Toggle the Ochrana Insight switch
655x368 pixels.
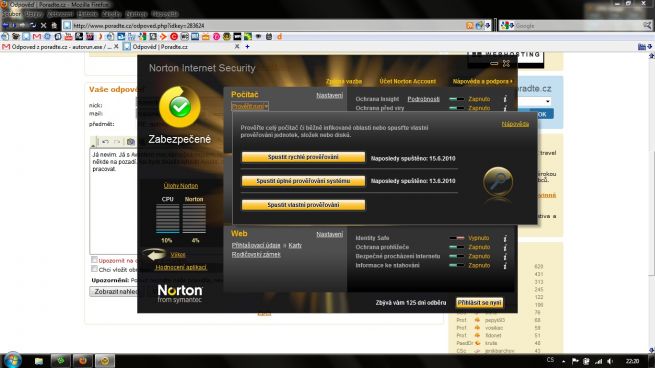(457, 99)
